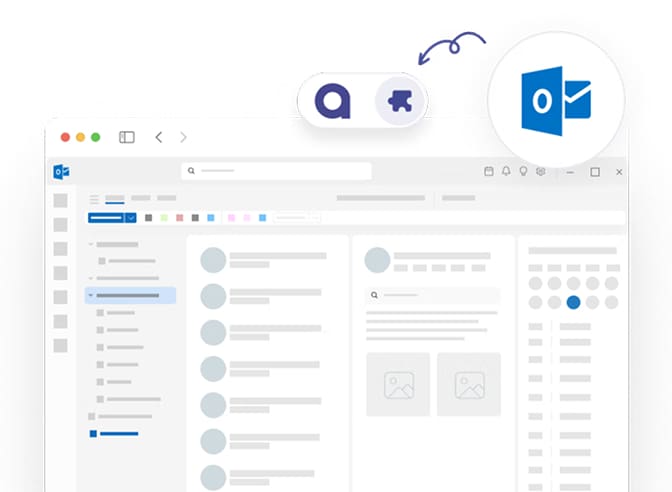Open the right image attachment thumbnail
Image resolution: width=672 pixels, height=492 pixels.
point(469,384)
